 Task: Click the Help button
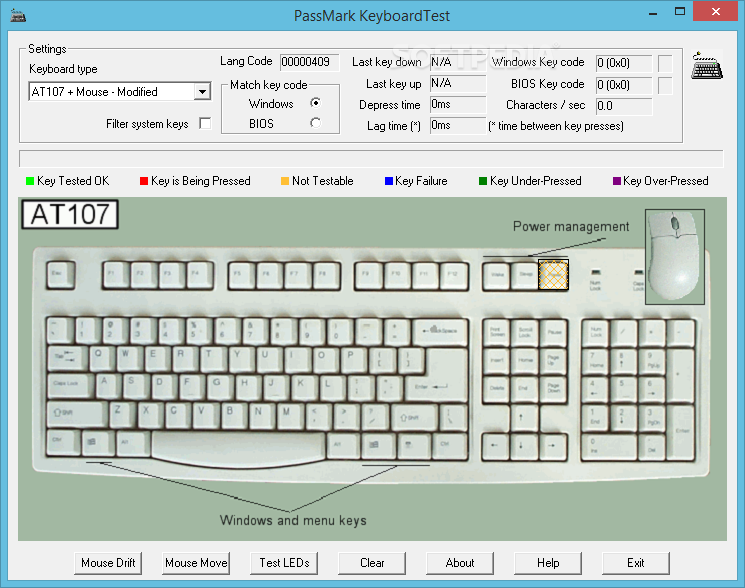tap(548, 563)
